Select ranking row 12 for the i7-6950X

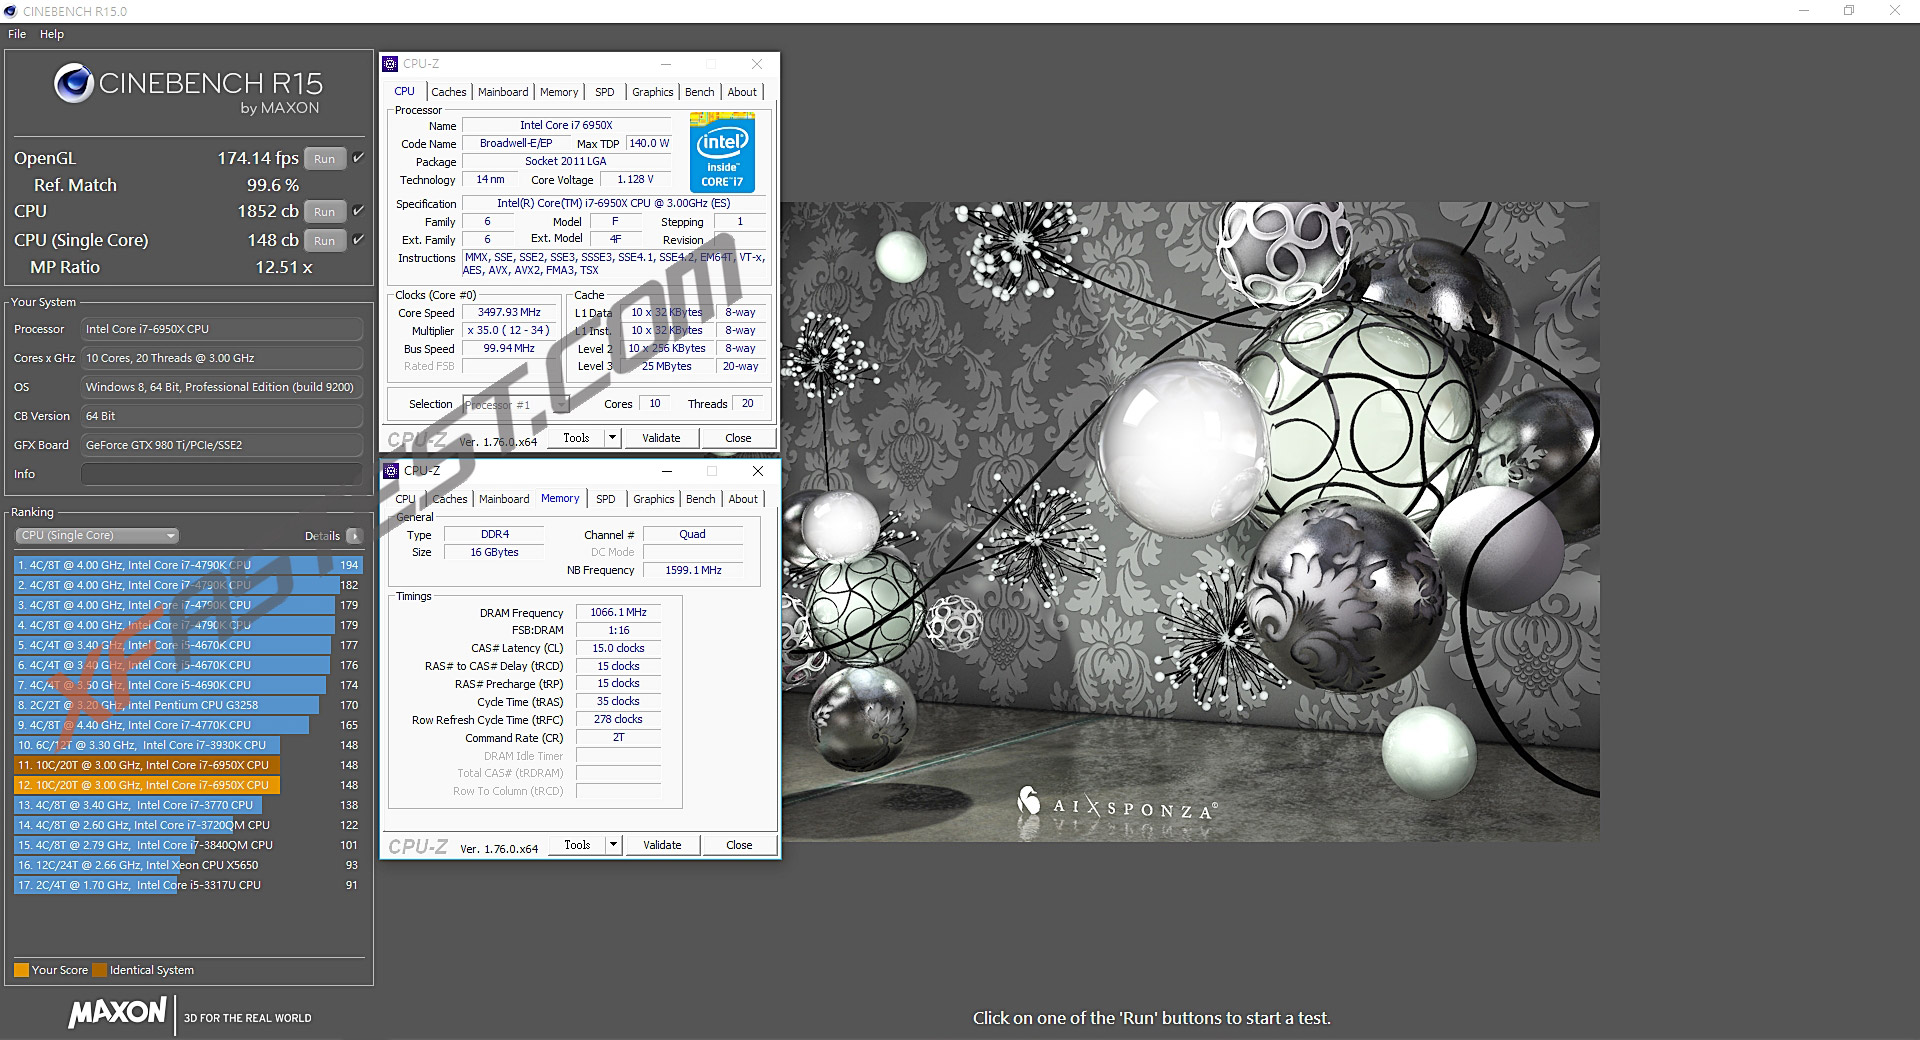(188, 785)
